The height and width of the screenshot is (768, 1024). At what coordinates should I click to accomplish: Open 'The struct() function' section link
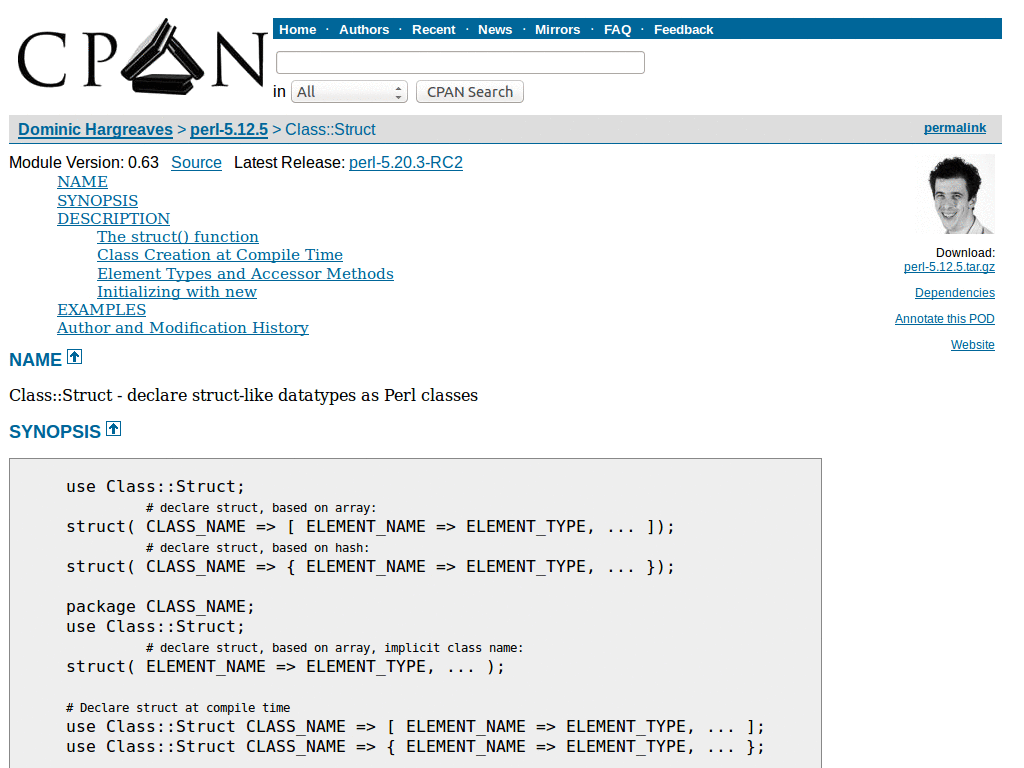178,236
